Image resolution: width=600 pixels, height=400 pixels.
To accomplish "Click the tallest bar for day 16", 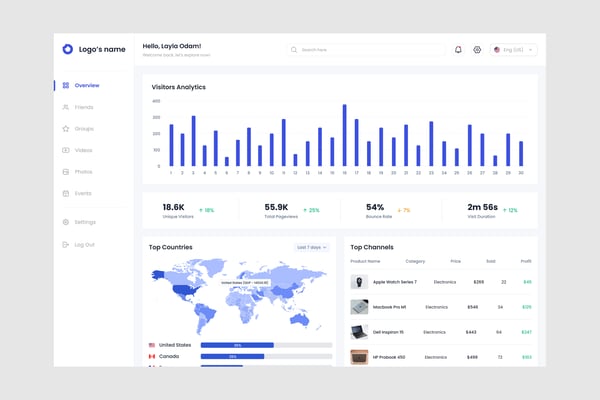I will tap(344, 135).
